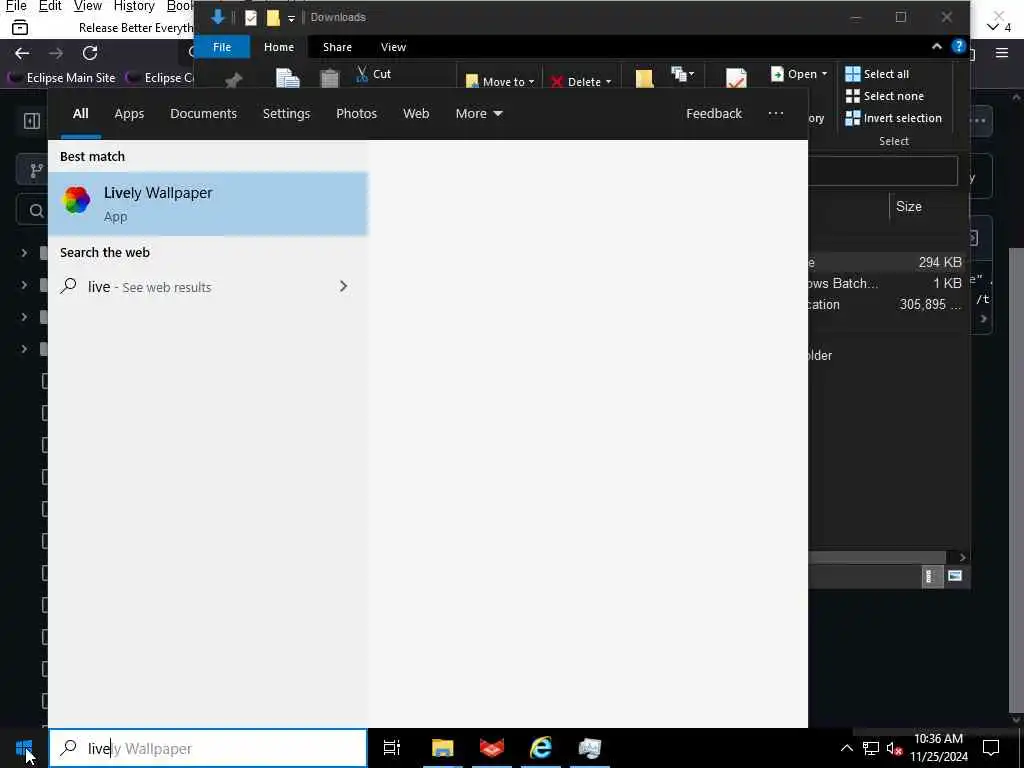Click the New folder icon in ribbon
This screenshot has width=1024, height=768.
tap(644, 78)
